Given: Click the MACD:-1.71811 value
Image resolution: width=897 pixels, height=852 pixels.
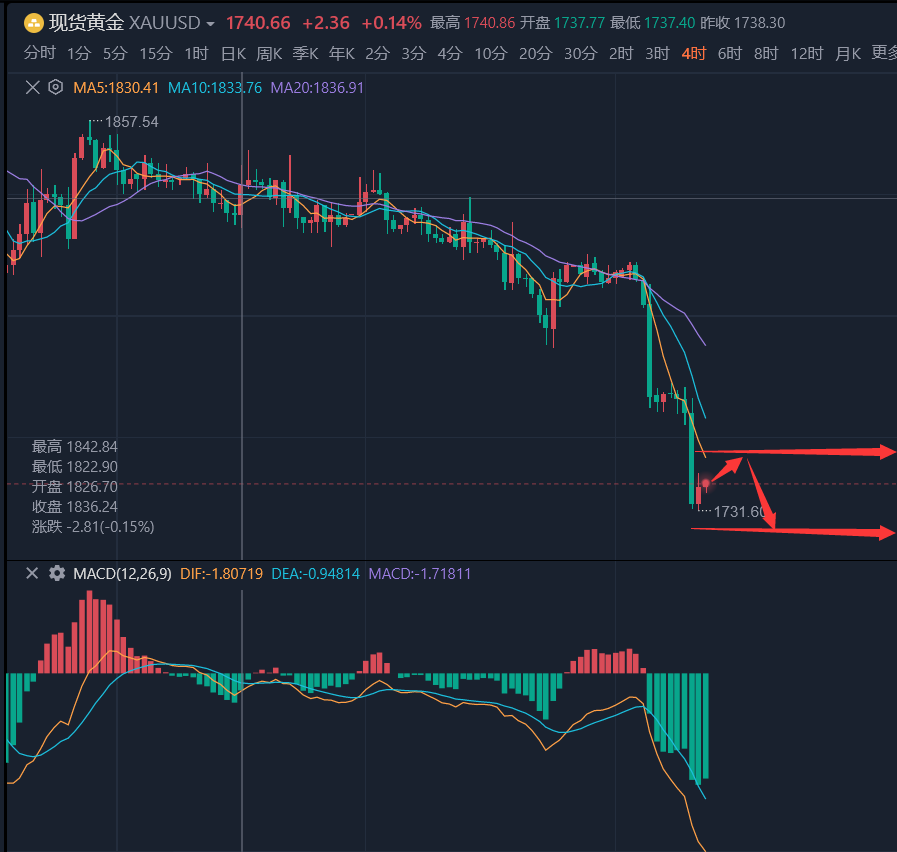Looking at the screenshot, I should [420, 573].
